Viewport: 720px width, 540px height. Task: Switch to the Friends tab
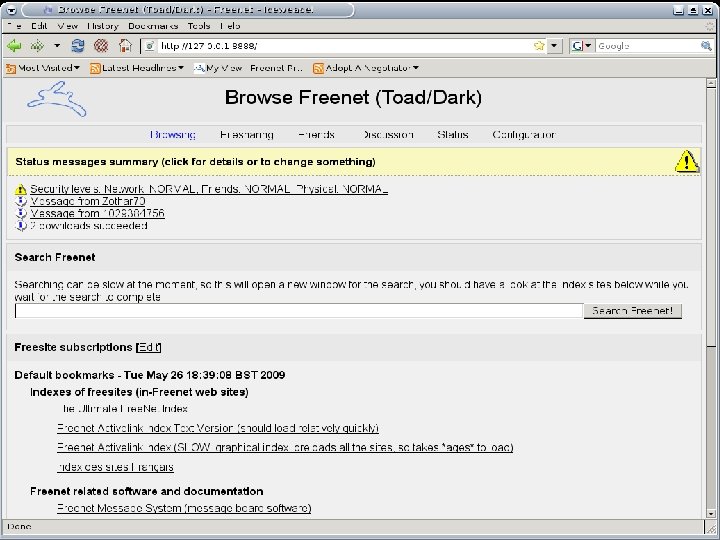[x=316, y=135]
